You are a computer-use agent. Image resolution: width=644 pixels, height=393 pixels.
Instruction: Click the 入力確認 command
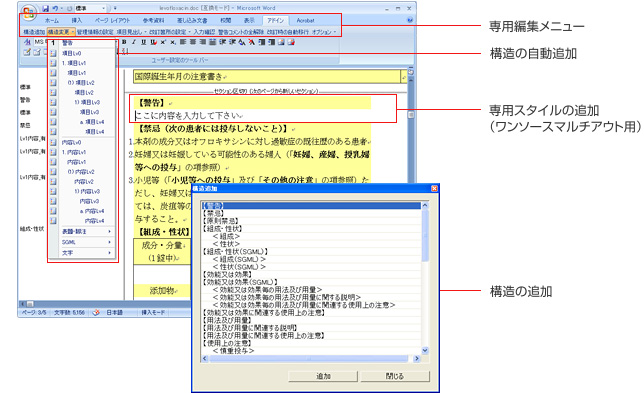pos(204,32)
